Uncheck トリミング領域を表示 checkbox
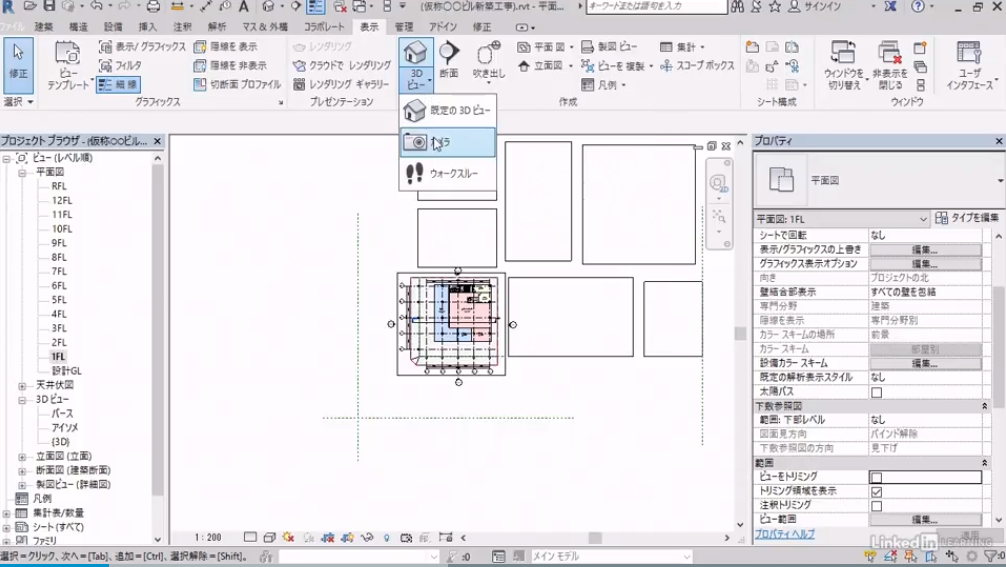 pos(876,492)
